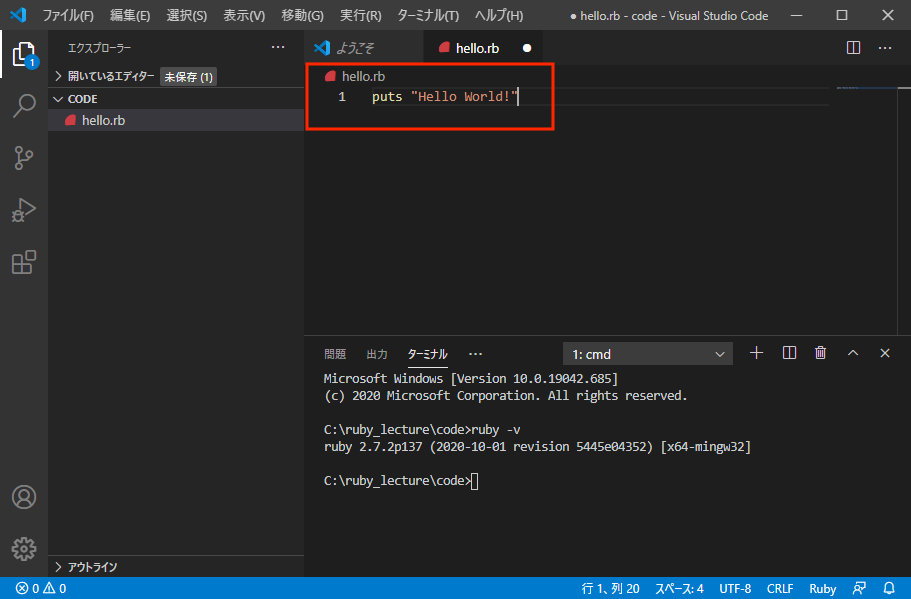Viewport: 911px width, 599px height.
Task: Click the 未保存 (1) badge
Action: pos(188,77)
